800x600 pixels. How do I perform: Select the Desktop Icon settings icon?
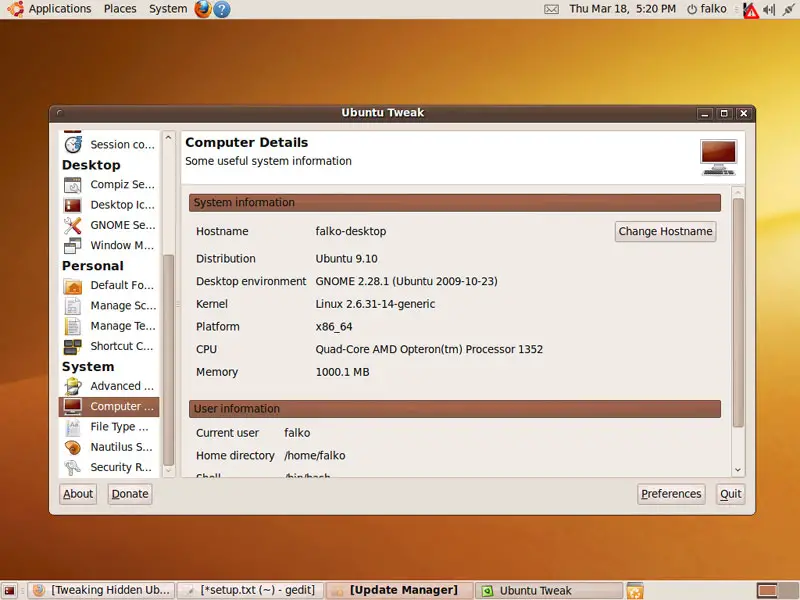(x=73, y=205)
